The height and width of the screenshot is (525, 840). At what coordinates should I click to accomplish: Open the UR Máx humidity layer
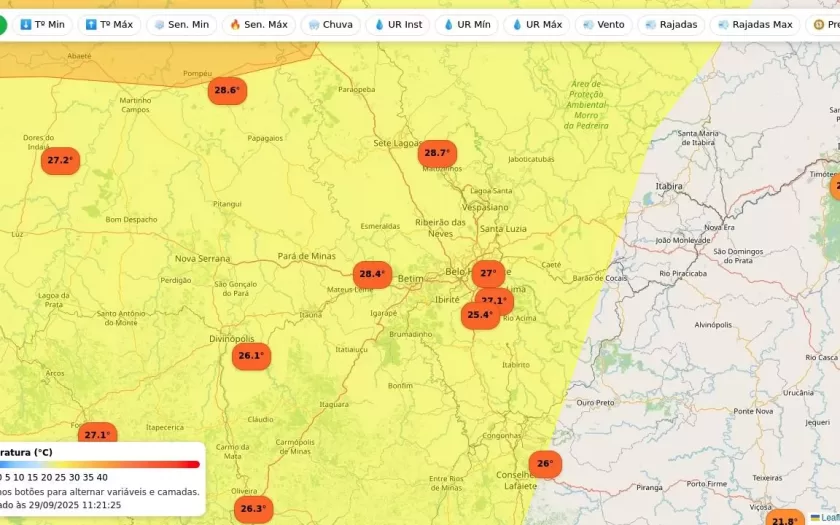click(536, 24)
